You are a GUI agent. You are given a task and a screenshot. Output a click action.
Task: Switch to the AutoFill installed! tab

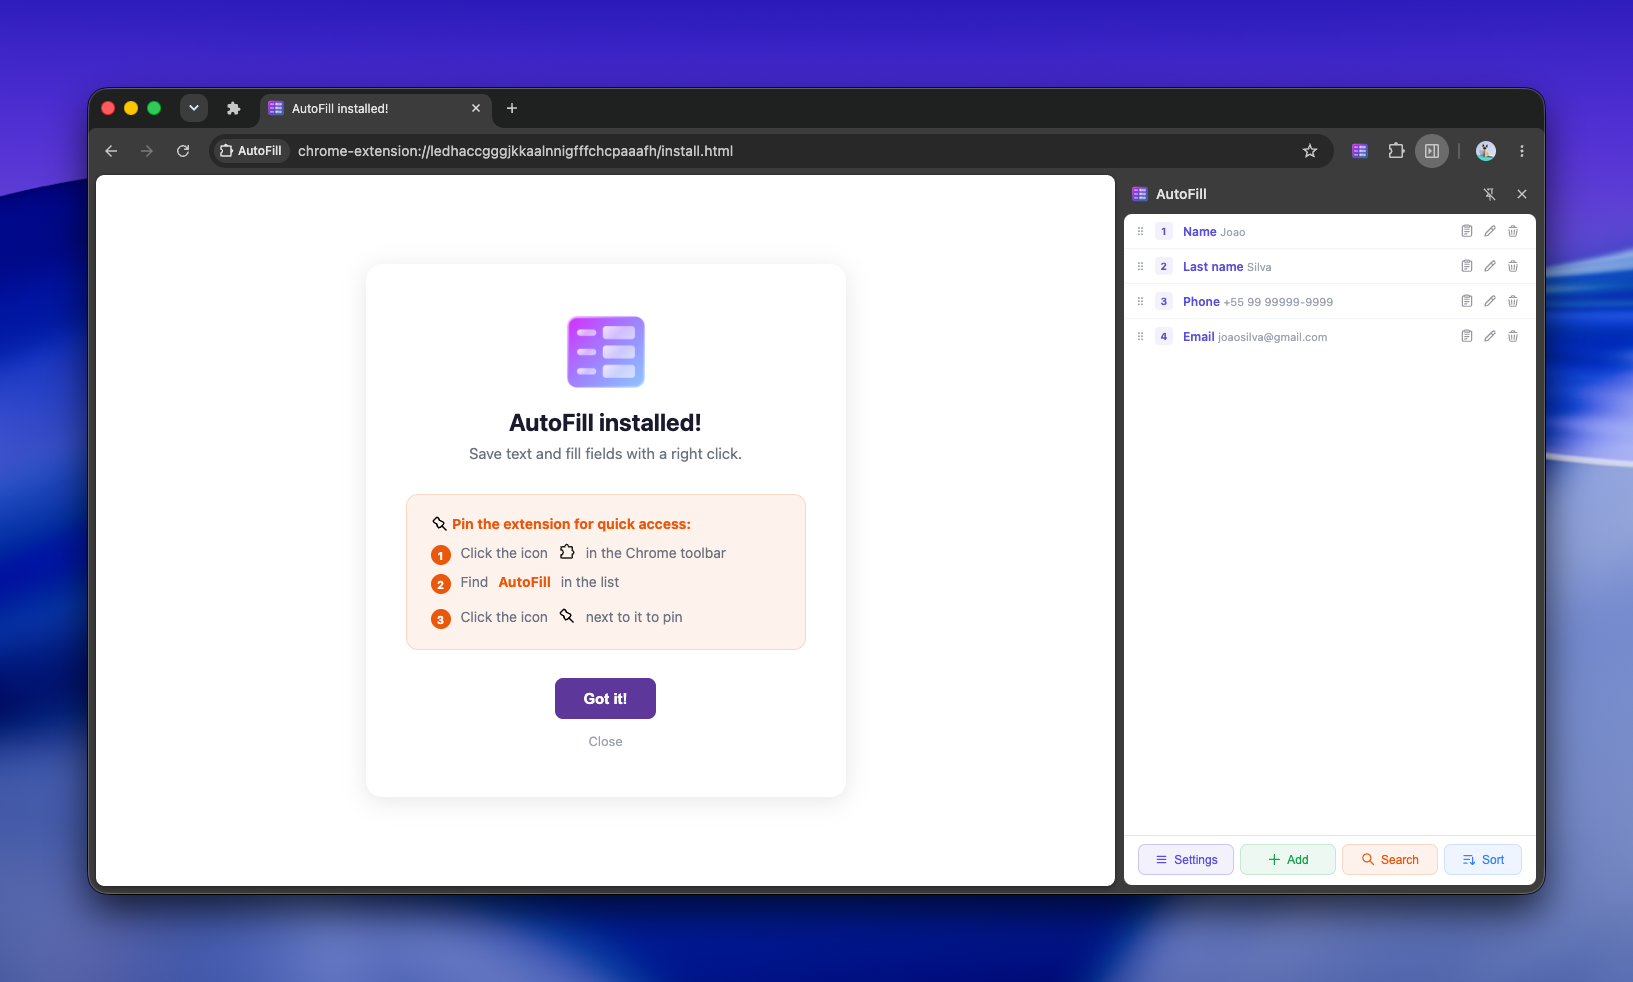click(x=375, y=109)
